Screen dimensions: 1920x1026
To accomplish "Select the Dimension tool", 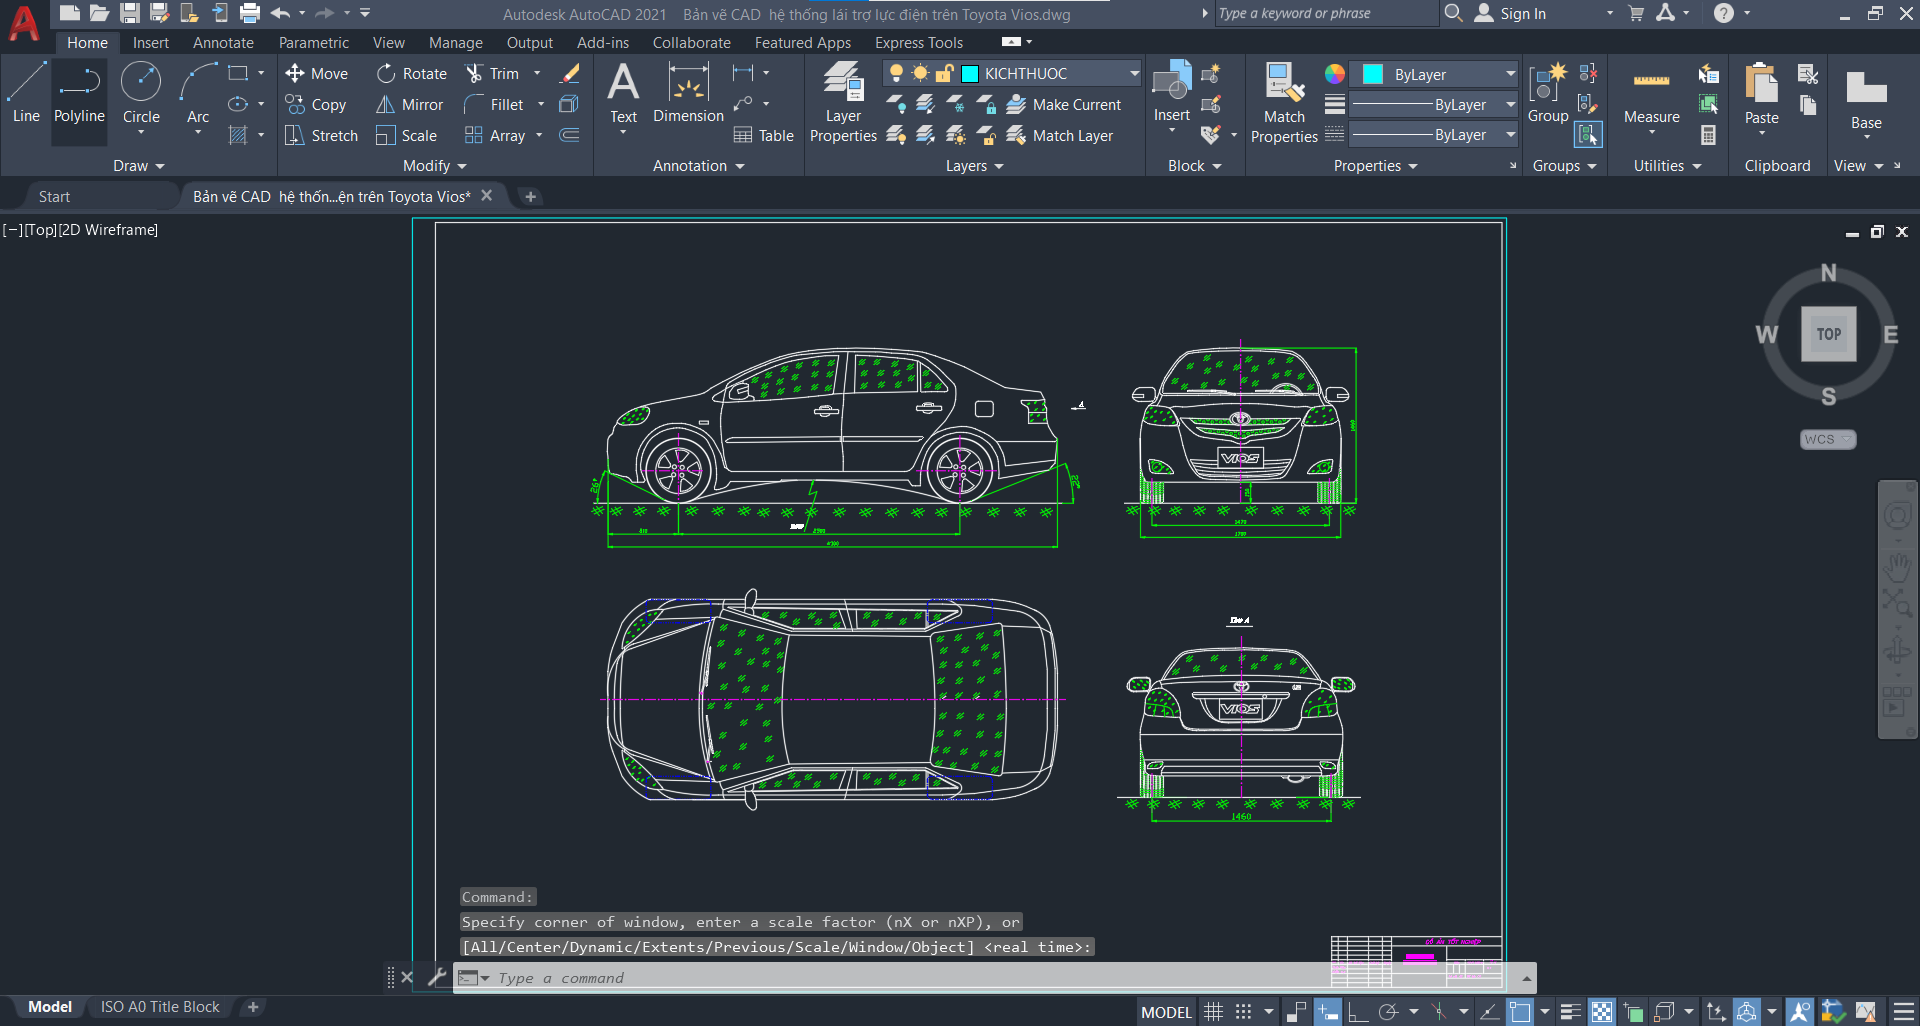I will click(x=688, y=94).
